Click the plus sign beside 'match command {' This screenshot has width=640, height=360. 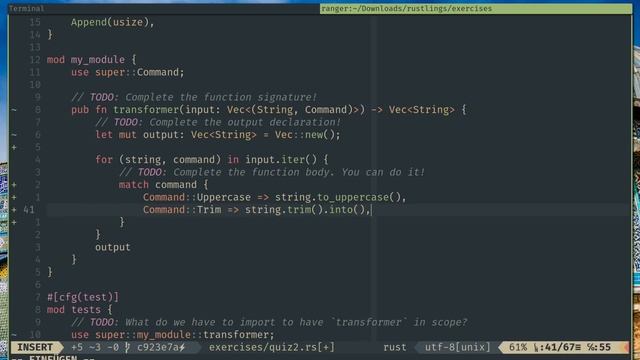click(14, 184)
